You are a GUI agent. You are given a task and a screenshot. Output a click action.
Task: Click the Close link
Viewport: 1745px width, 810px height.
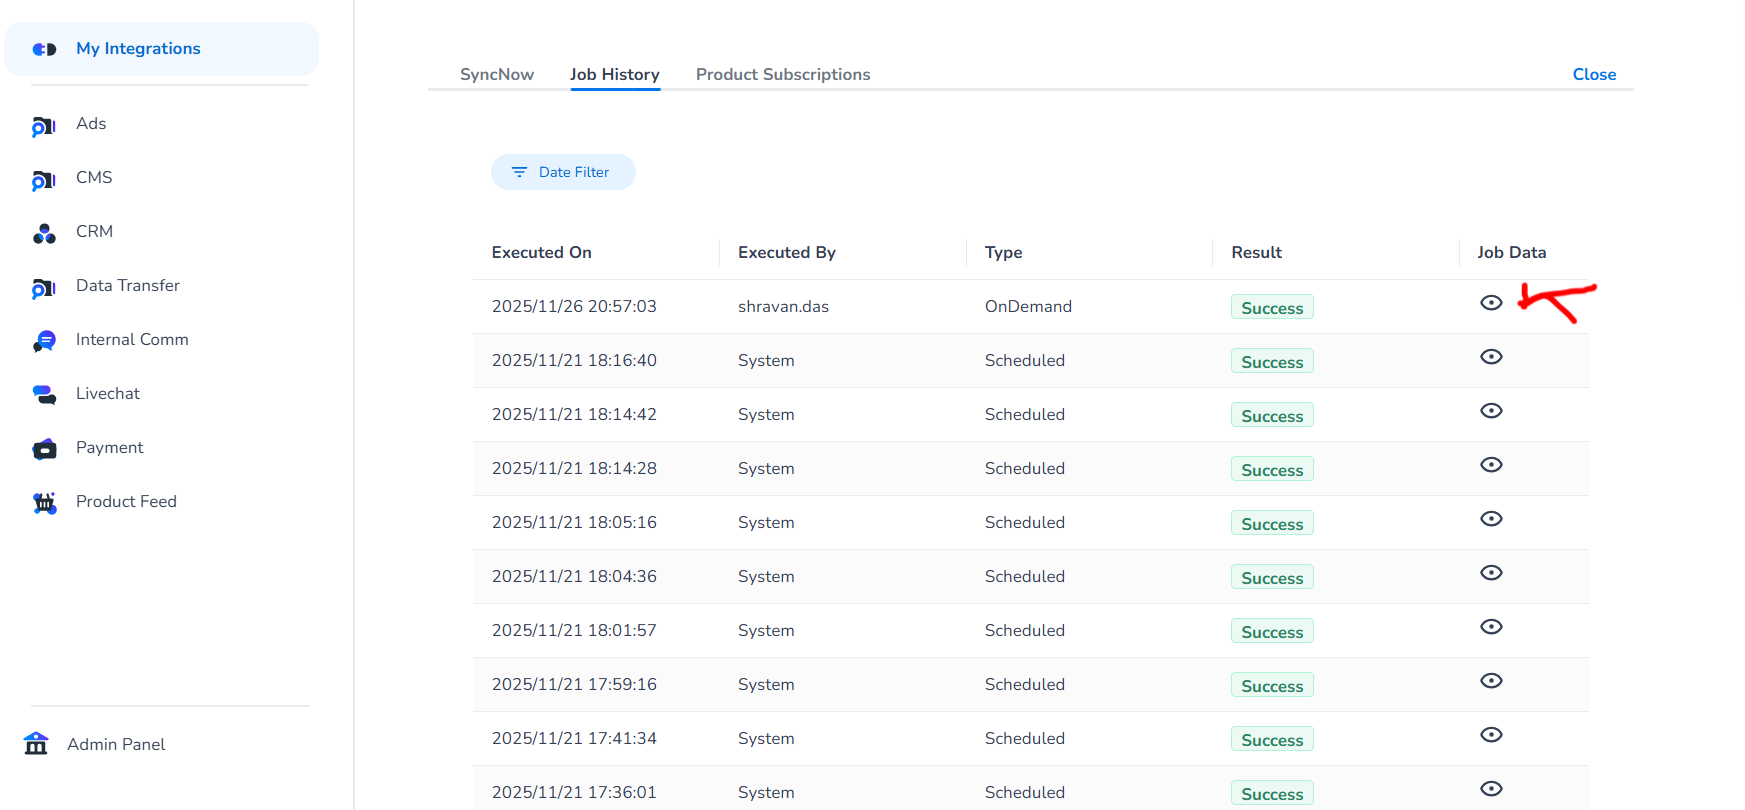tap(1594, 74)
